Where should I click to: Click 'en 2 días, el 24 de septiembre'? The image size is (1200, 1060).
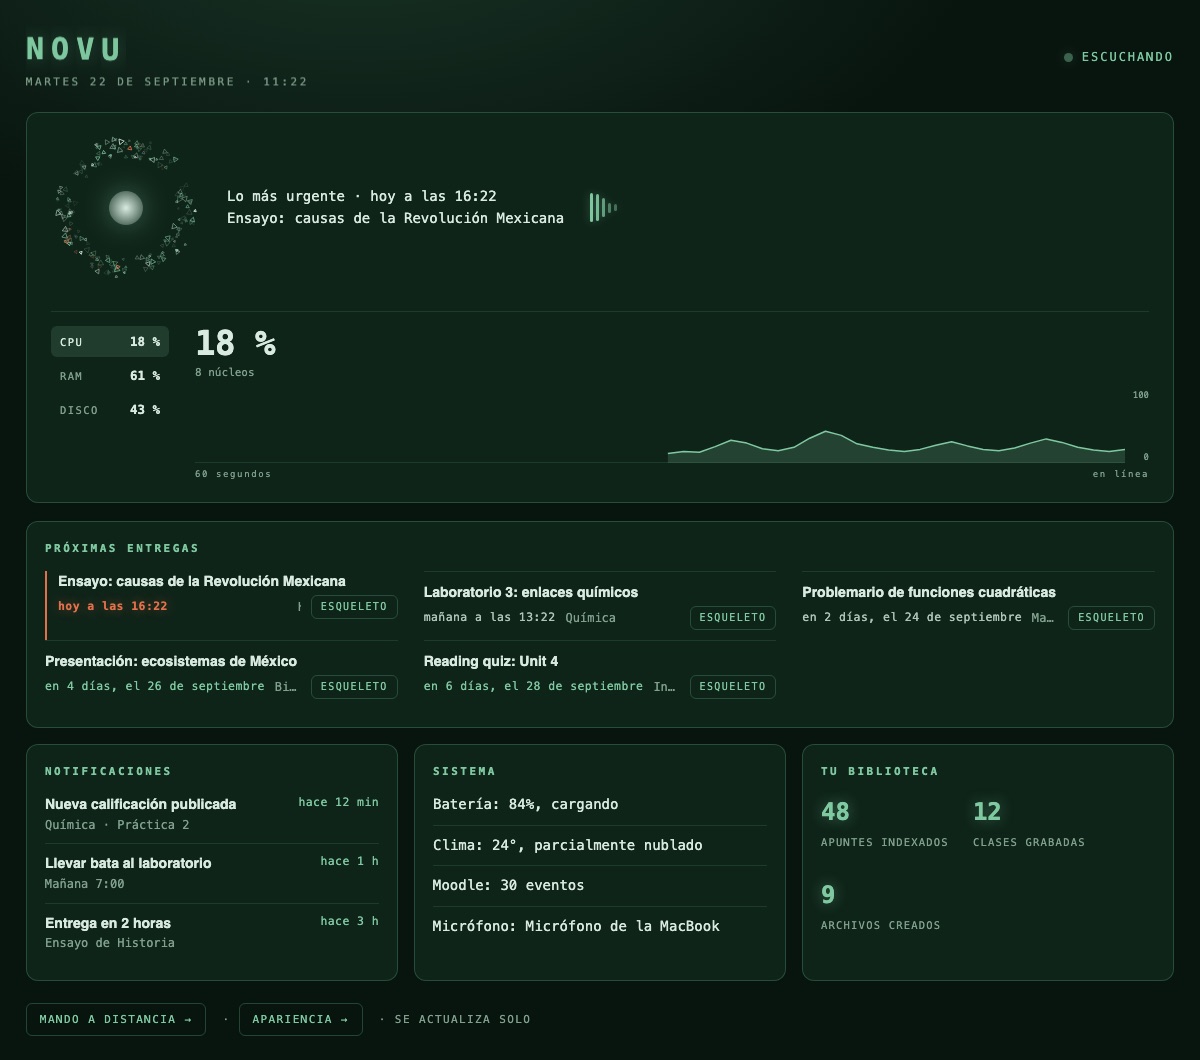[912, 617]
